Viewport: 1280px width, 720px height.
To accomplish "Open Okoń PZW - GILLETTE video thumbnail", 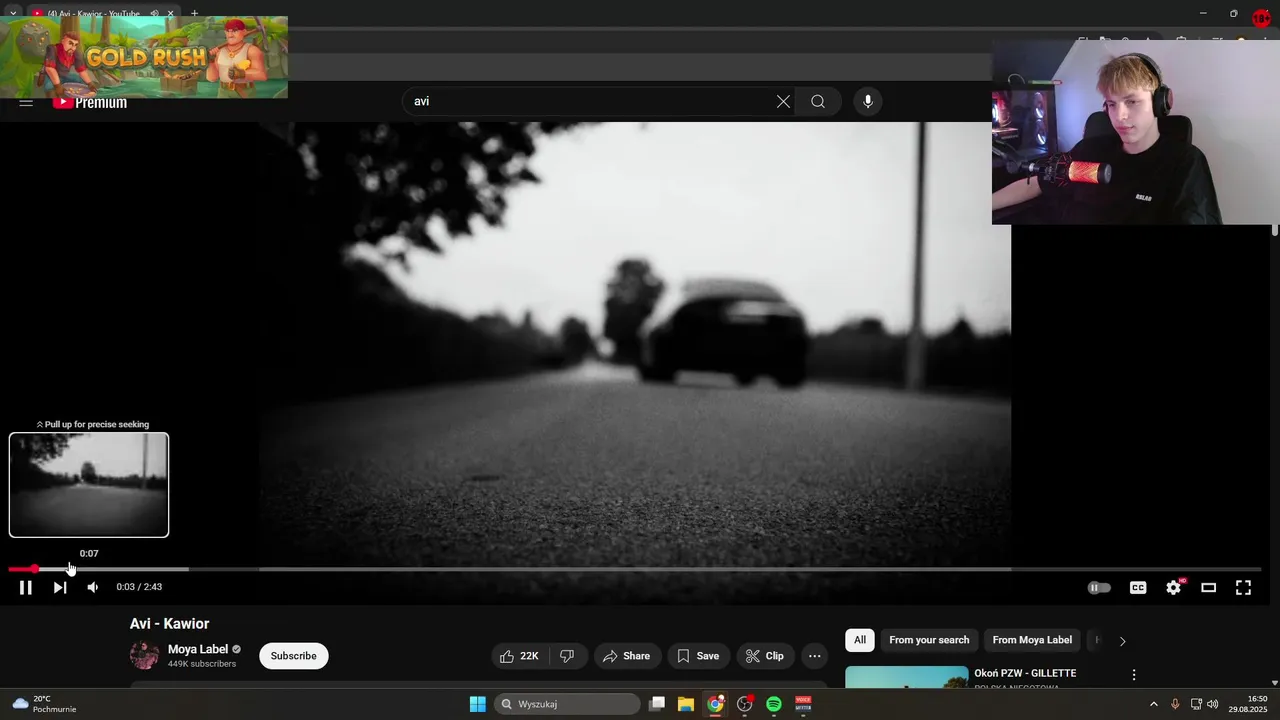I will coord(906,677).
